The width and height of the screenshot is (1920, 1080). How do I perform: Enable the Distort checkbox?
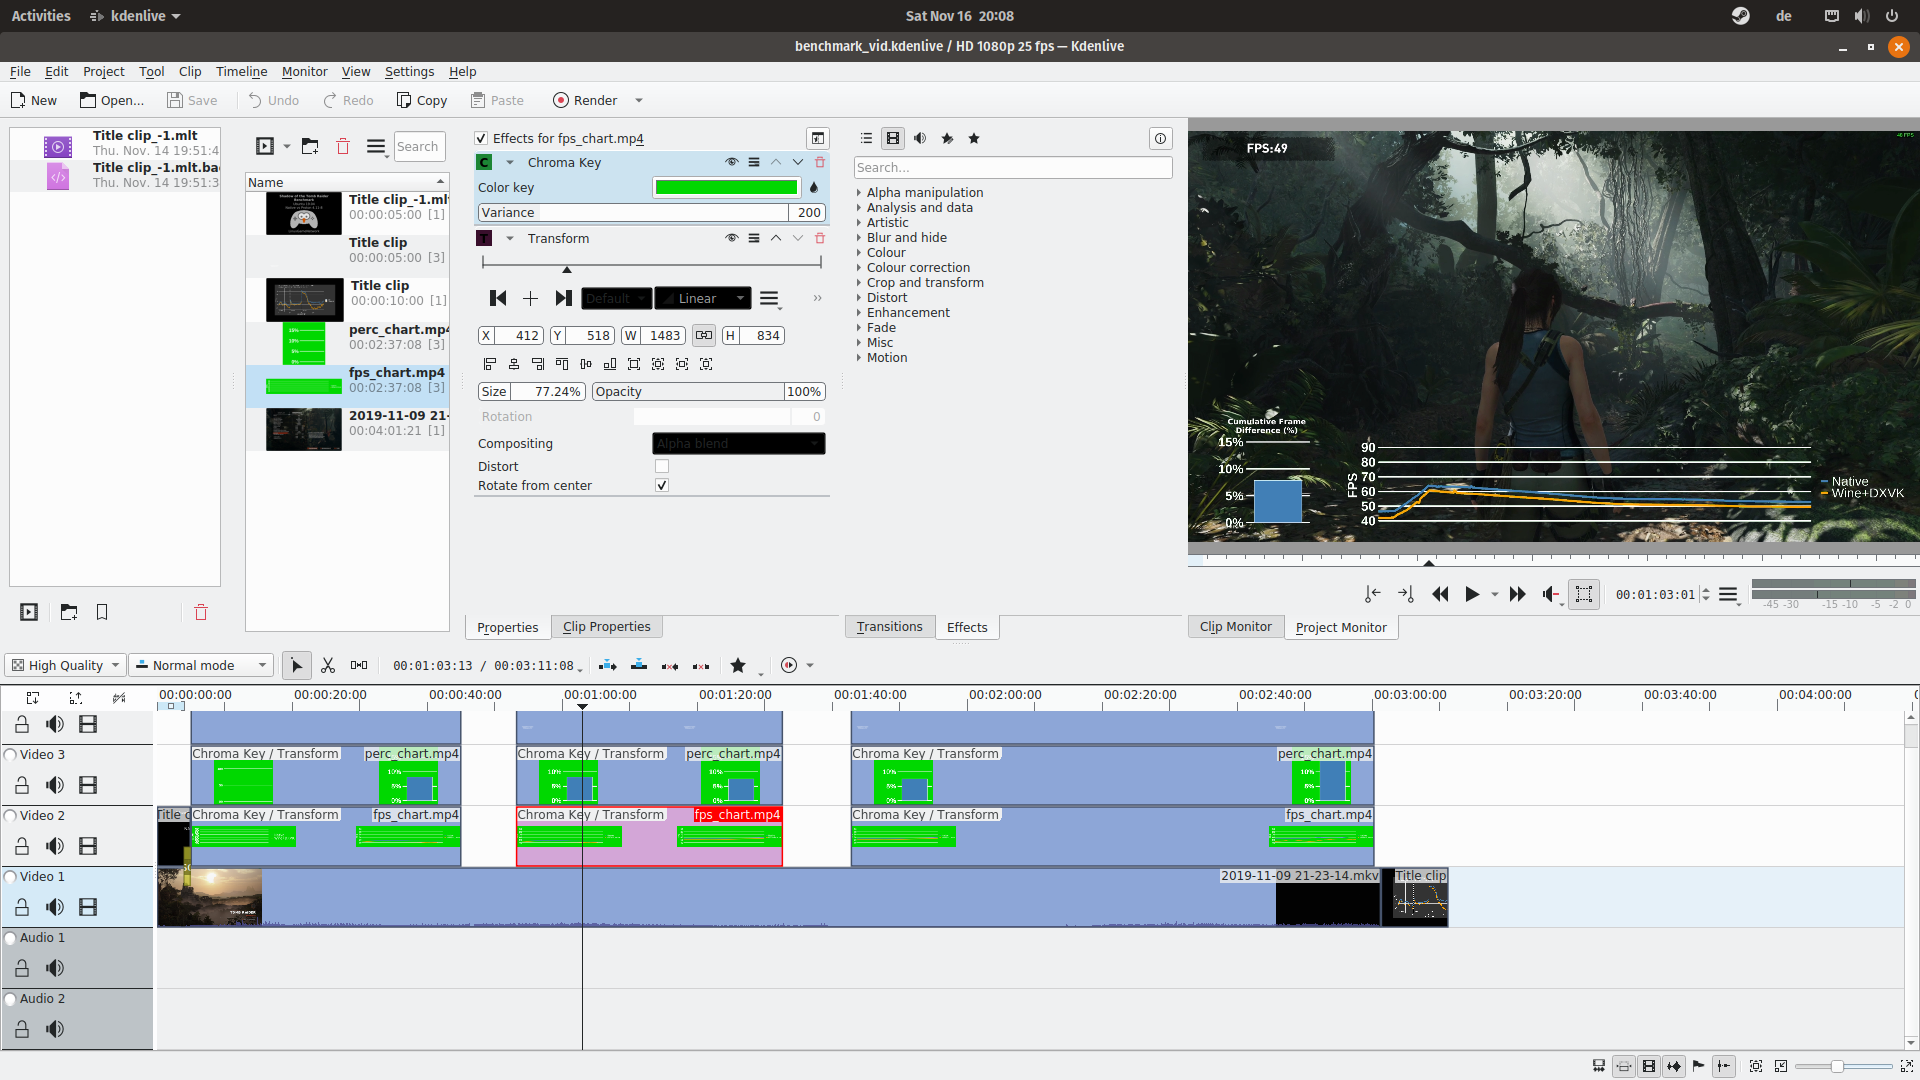[661, 466]
